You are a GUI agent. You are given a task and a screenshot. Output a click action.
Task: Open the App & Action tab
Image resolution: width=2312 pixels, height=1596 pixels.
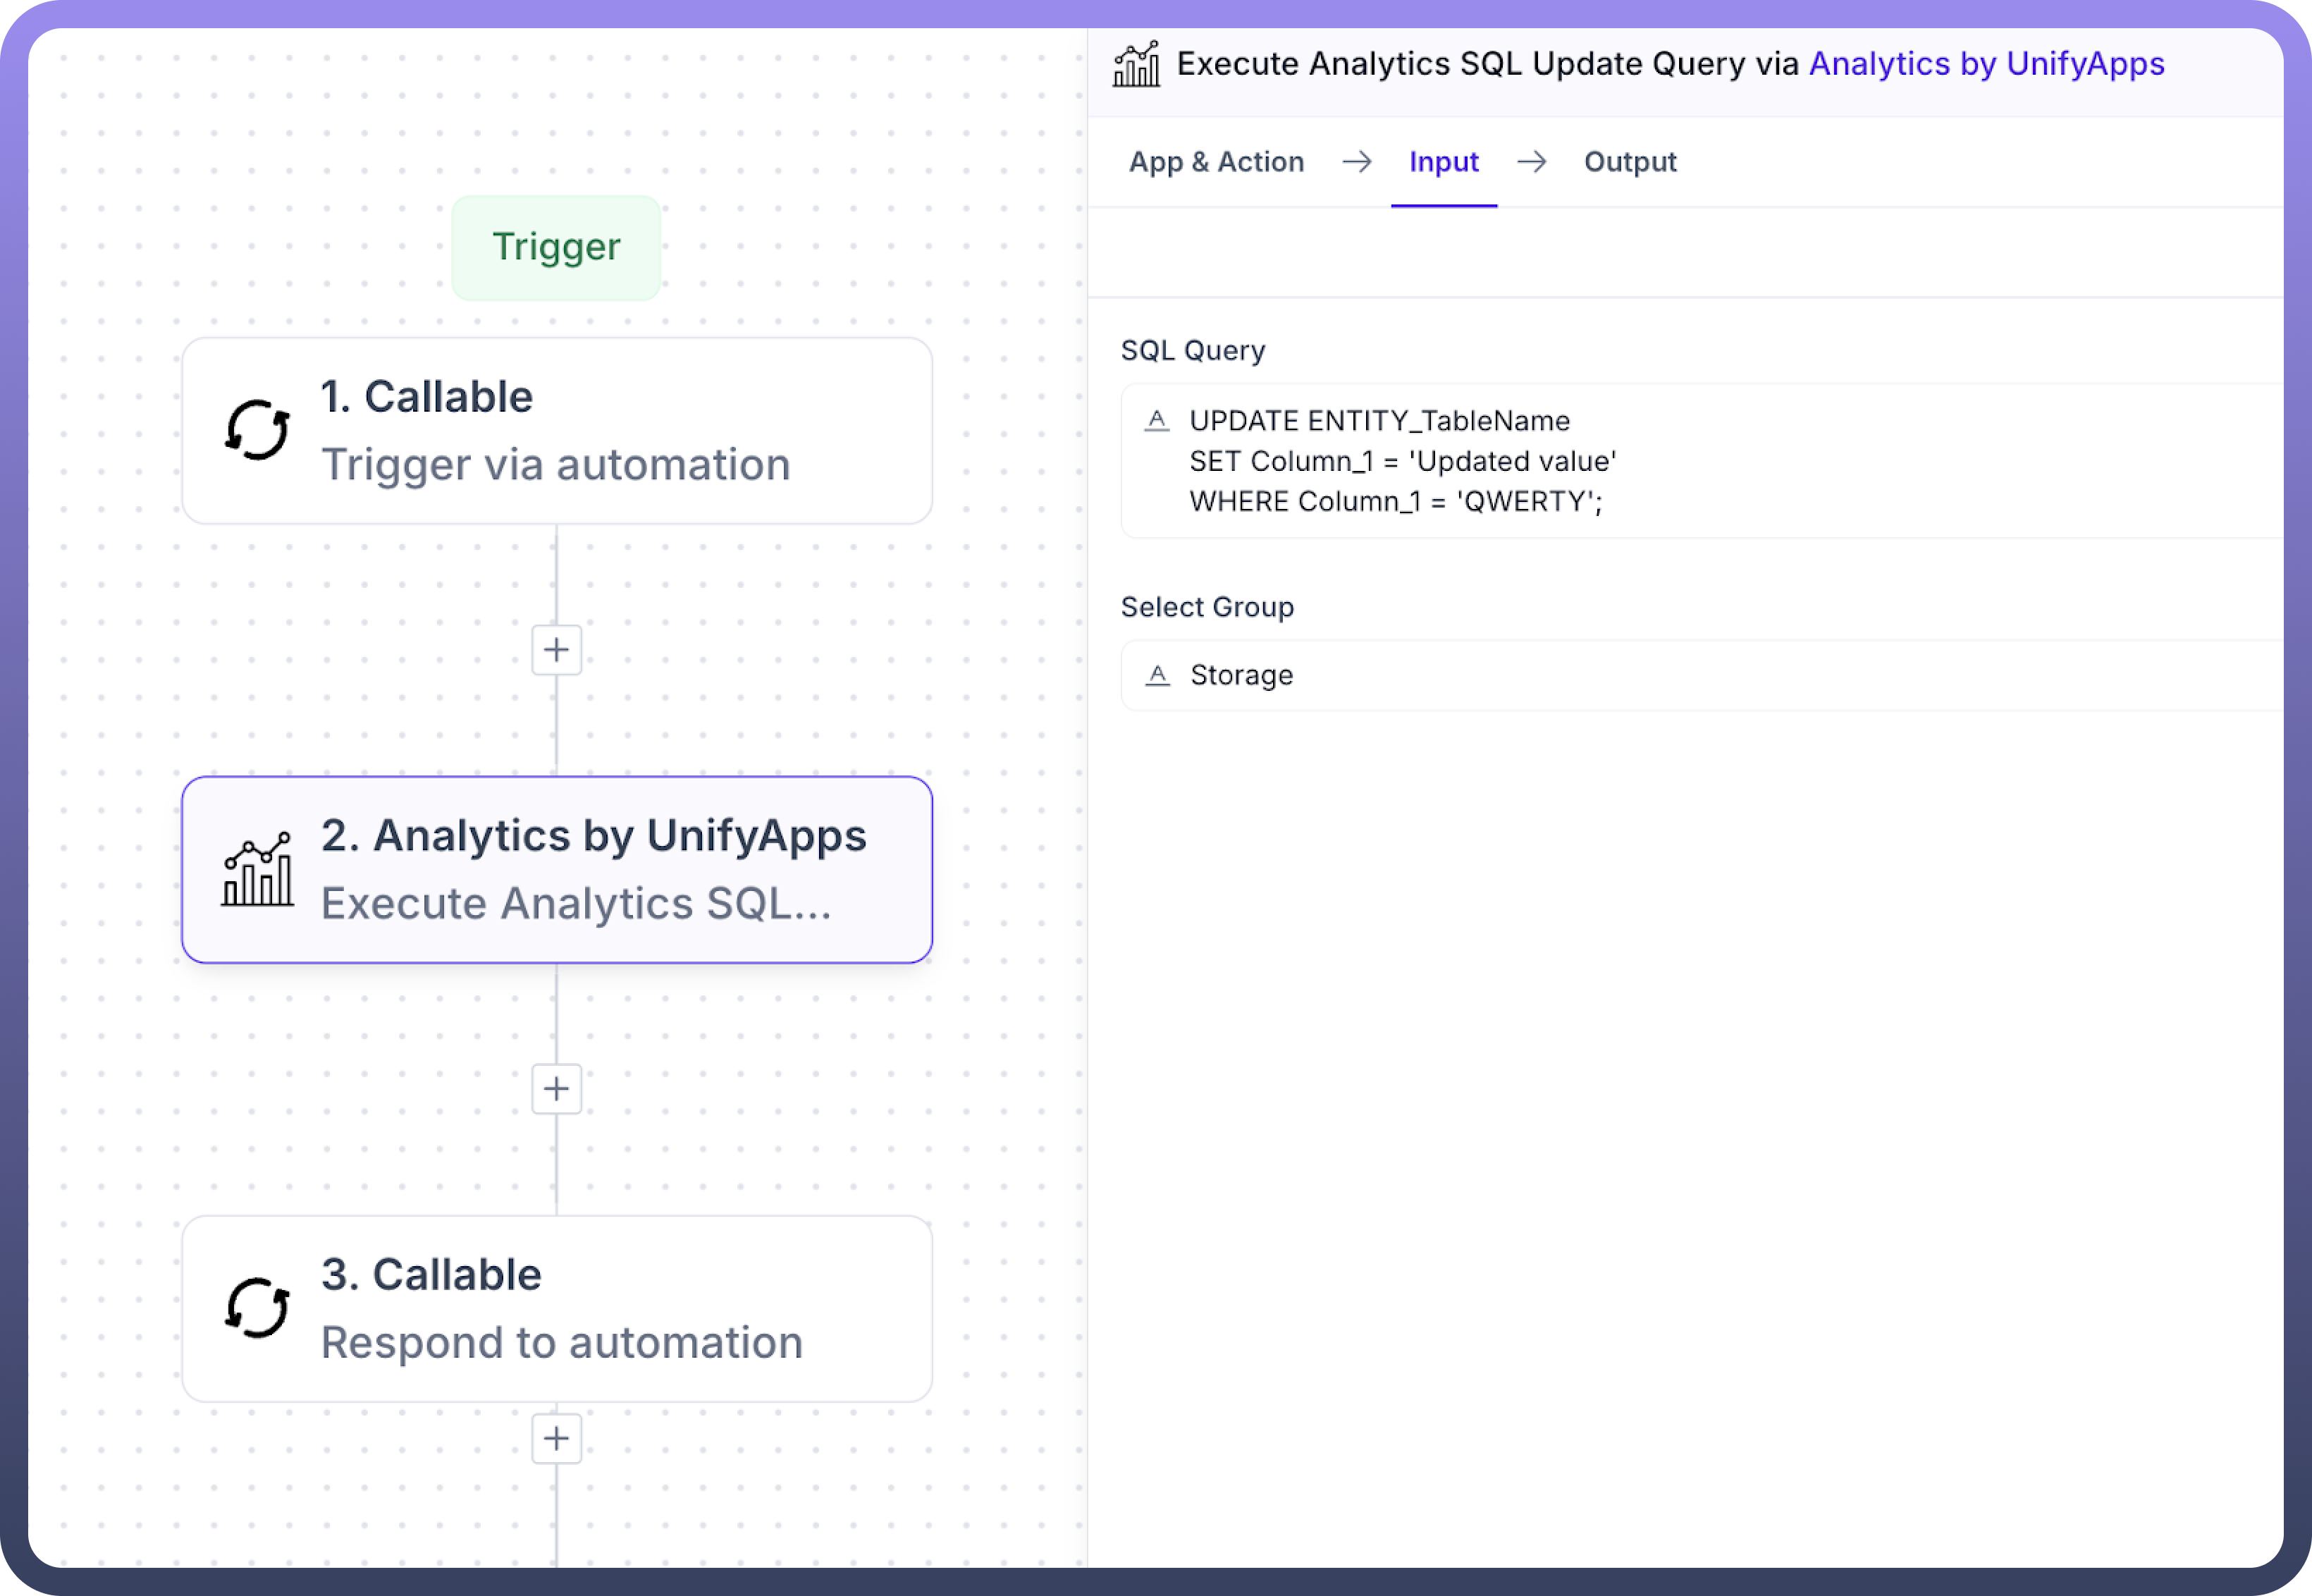tap(1216, 162)
